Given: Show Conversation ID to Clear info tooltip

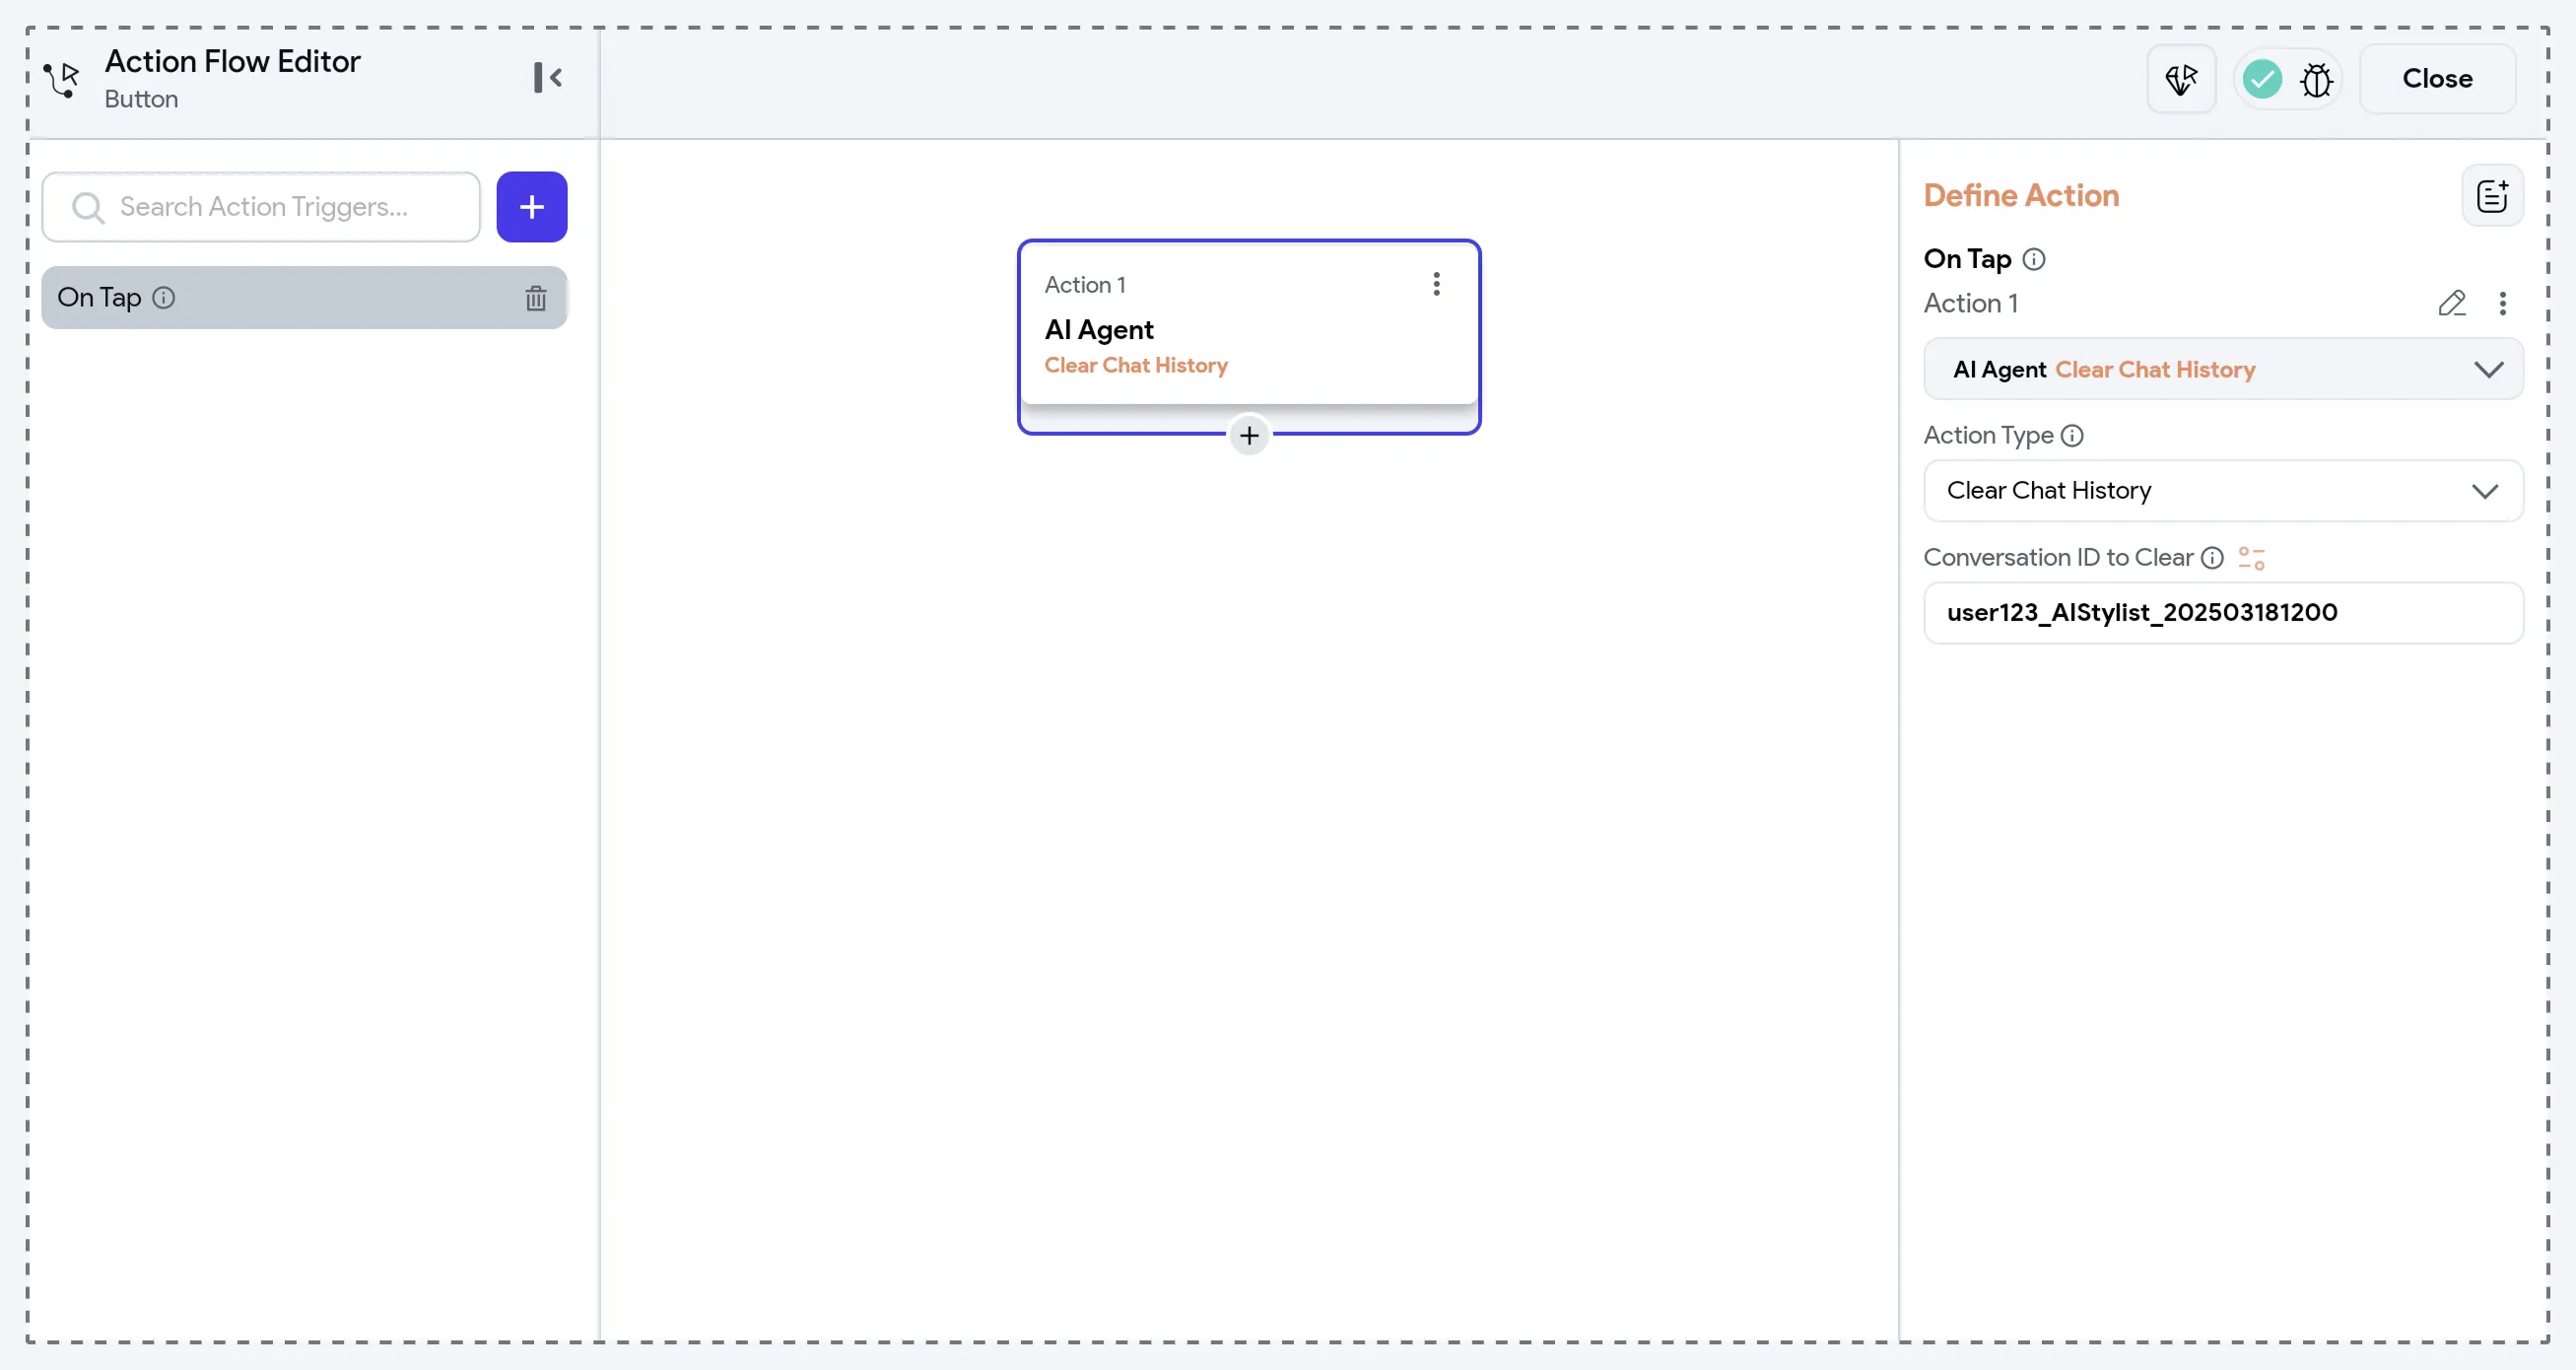Looking at the screenshot, I should click(x=2212, y=557).
